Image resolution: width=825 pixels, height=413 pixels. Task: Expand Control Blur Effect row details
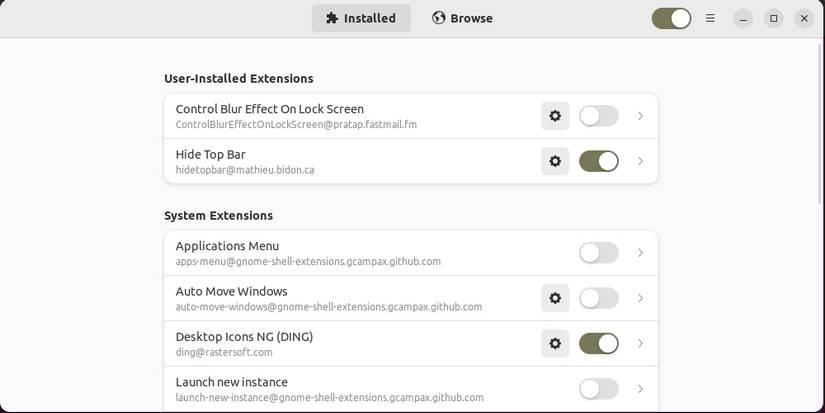pyautogui.click(x=640, y=116)
